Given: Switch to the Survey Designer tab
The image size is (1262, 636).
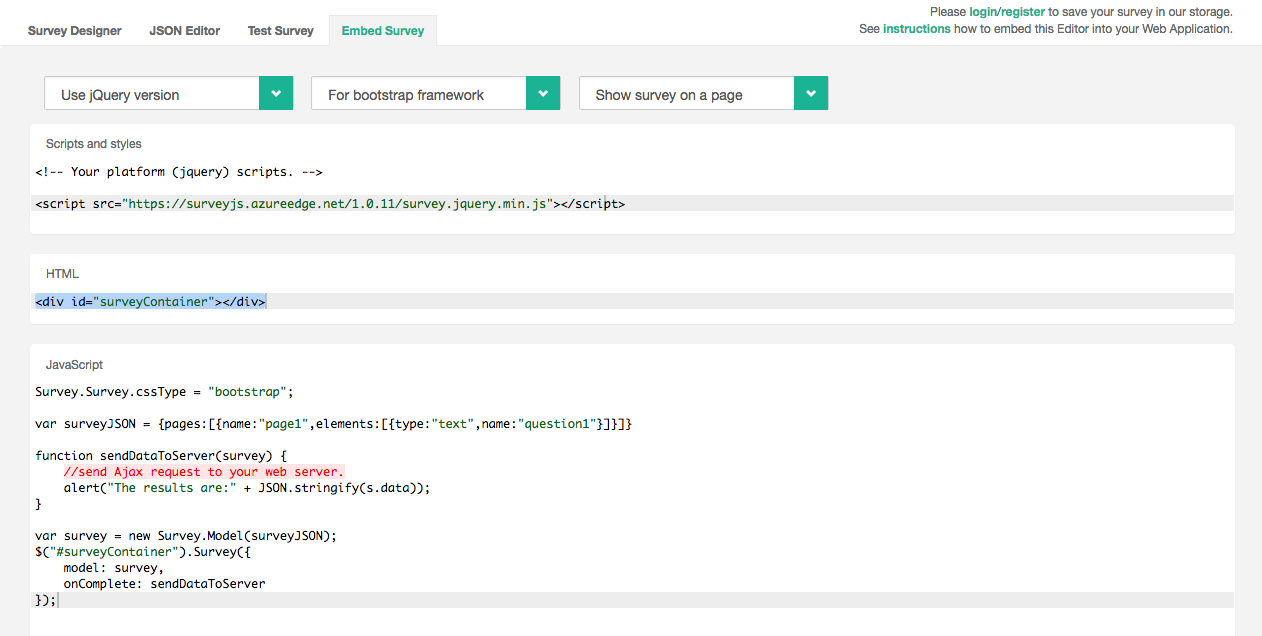Looking at the screenshot, I should (x=75, y=31).
